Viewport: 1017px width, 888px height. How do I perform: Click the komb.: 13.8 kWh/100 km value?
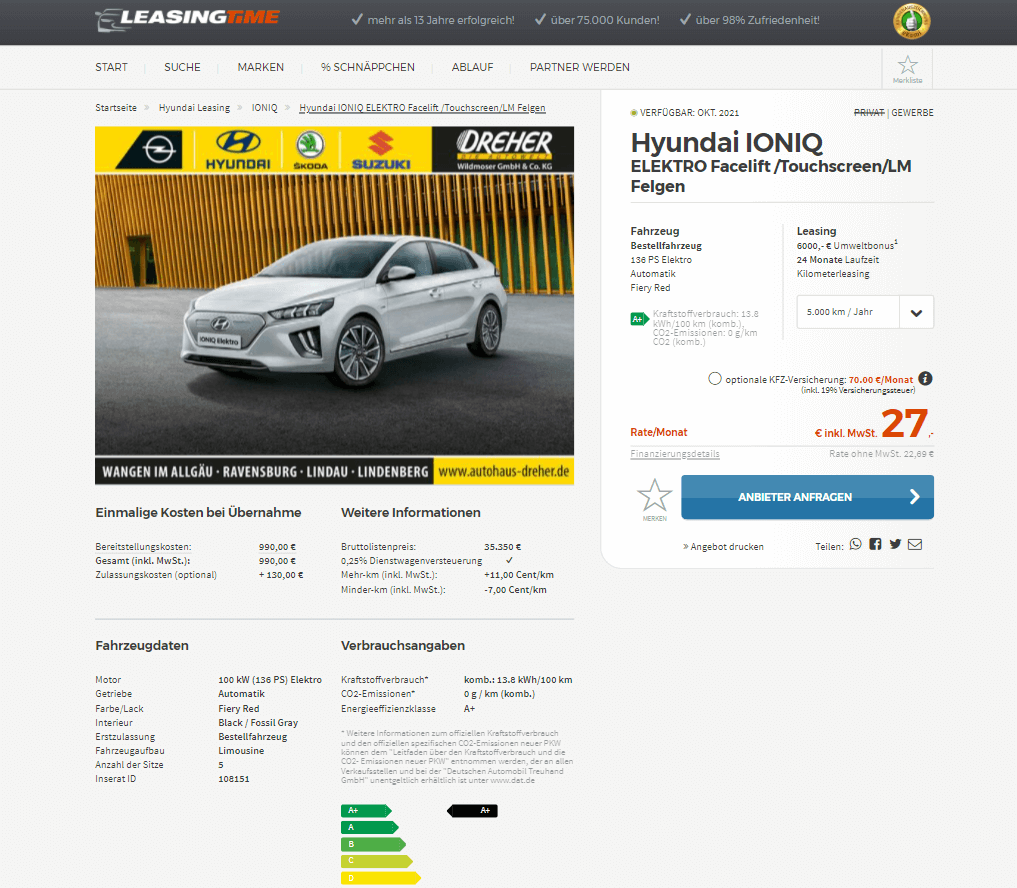click(518, 680)
